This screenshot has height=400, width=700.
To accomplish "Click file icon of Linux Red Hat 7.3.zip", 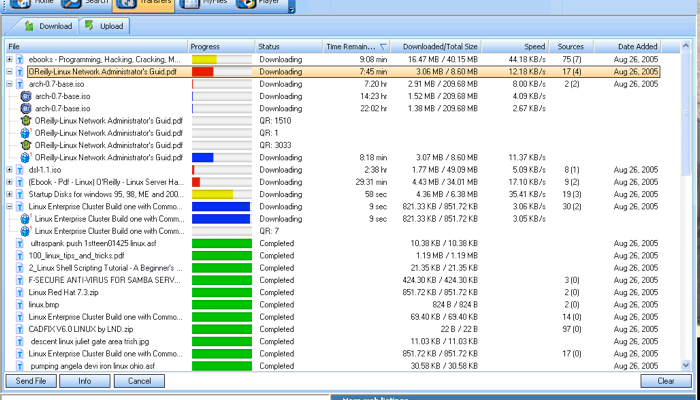I will click(x=20, y=292).
